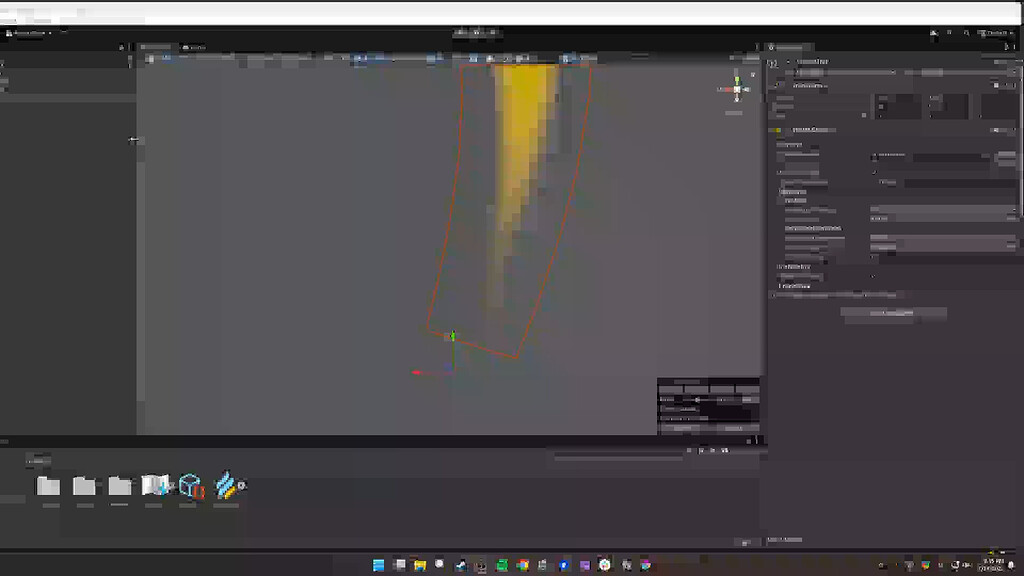Open the material asset thumbnail
The width and height of the screenshot is (1024, 576).
point(155,486)
